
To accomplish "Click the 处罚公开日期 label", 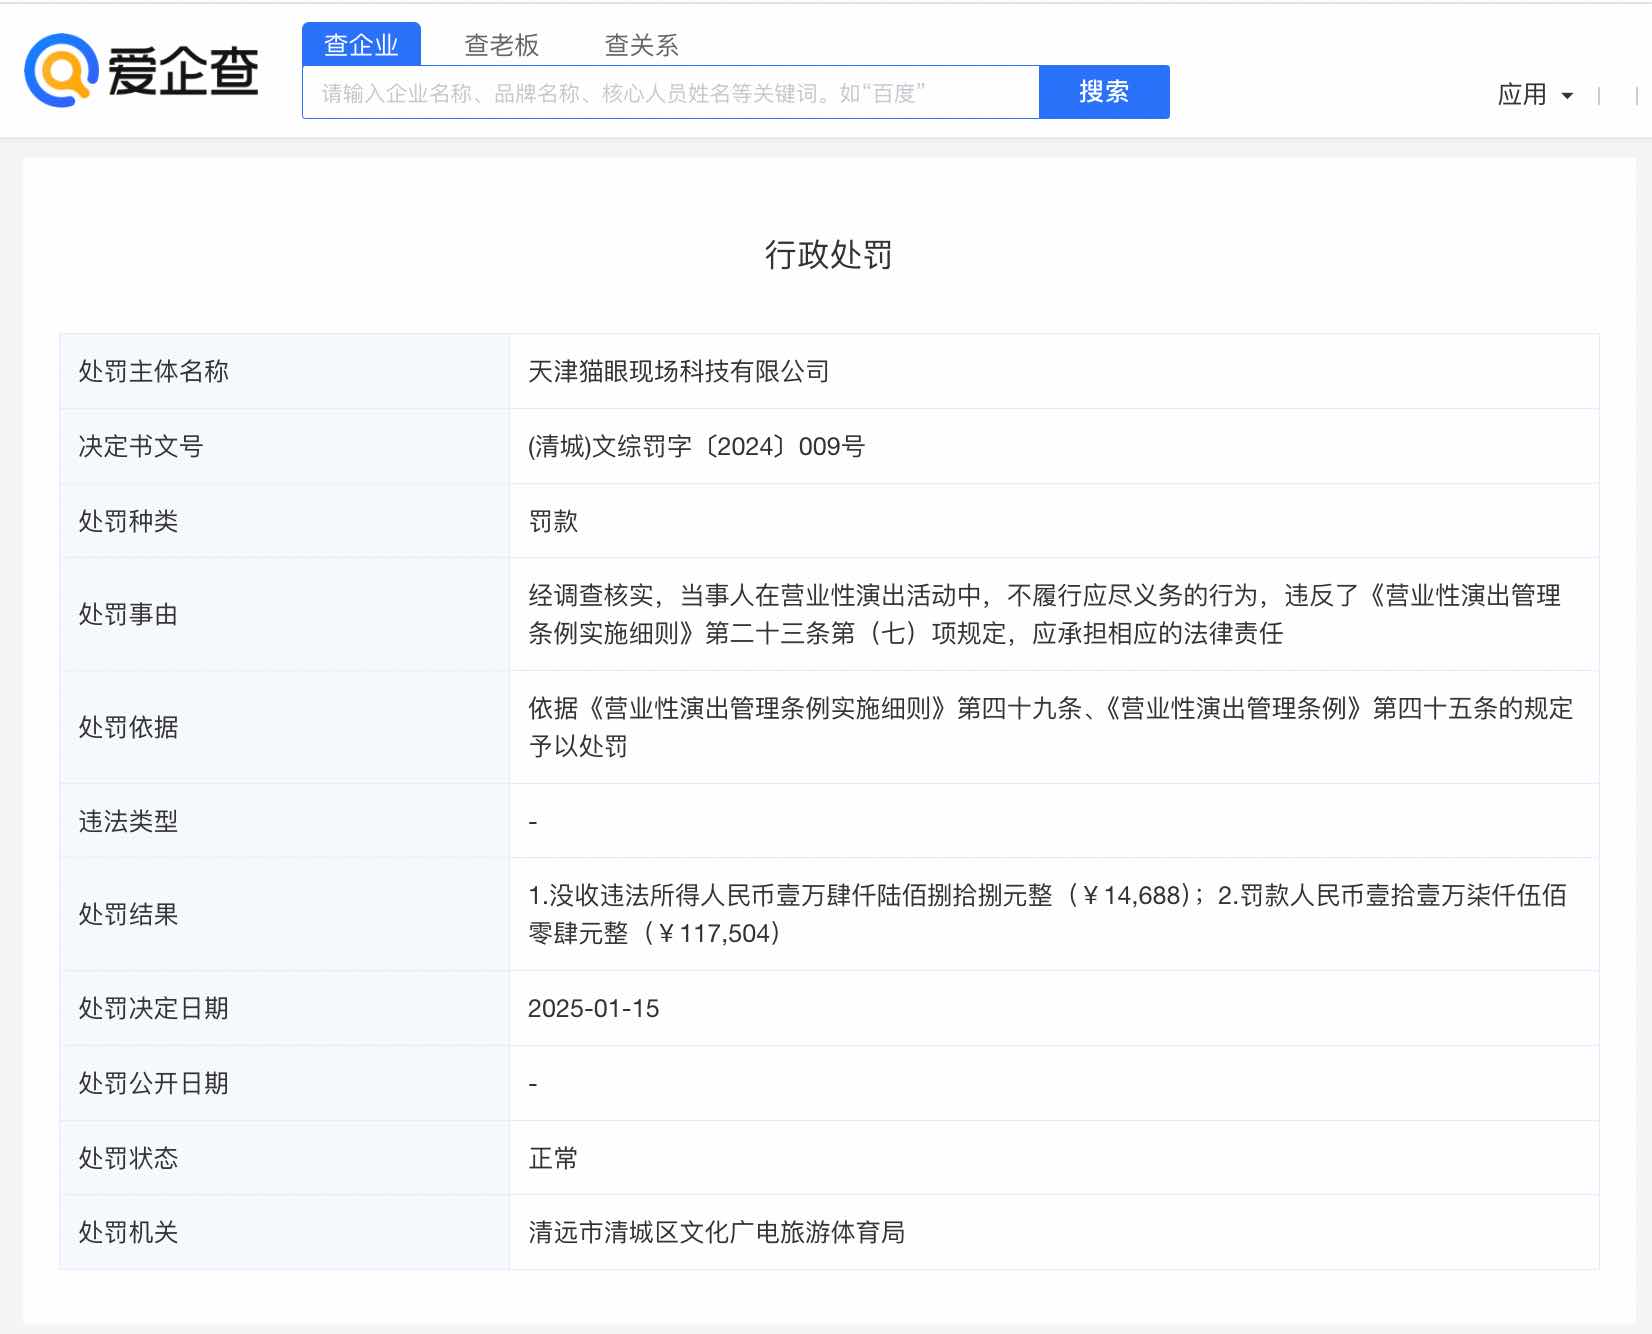I will (154, 1083).
